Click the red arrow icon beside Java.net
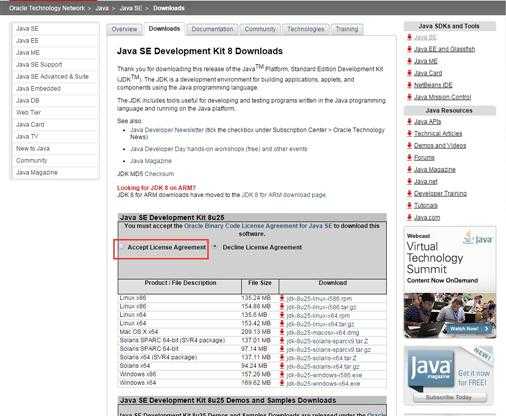This screenshot has width=506, height=416. click(x=410, y=181)
